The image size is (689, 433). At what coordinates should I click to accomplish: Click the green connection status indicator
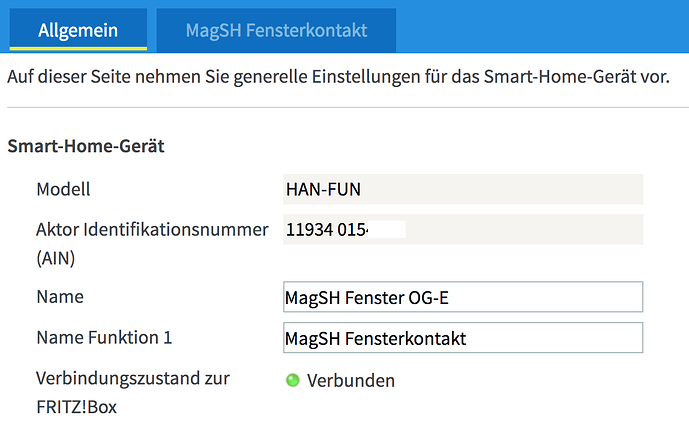tap(293, 381)
